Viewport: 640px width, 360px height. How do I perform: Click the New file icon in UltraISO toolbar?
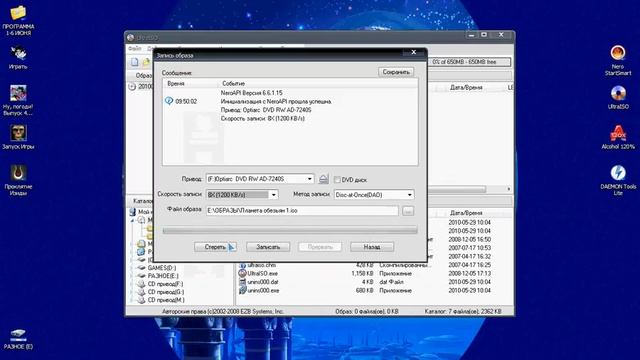(x=134, y=62)
